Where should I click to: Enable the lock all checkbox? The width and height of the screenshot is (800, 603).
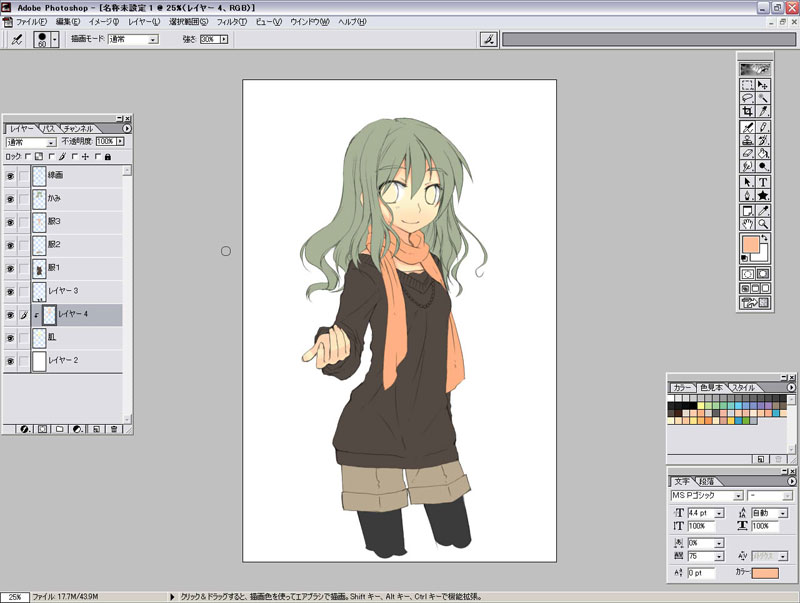click(x=98, y=157)
